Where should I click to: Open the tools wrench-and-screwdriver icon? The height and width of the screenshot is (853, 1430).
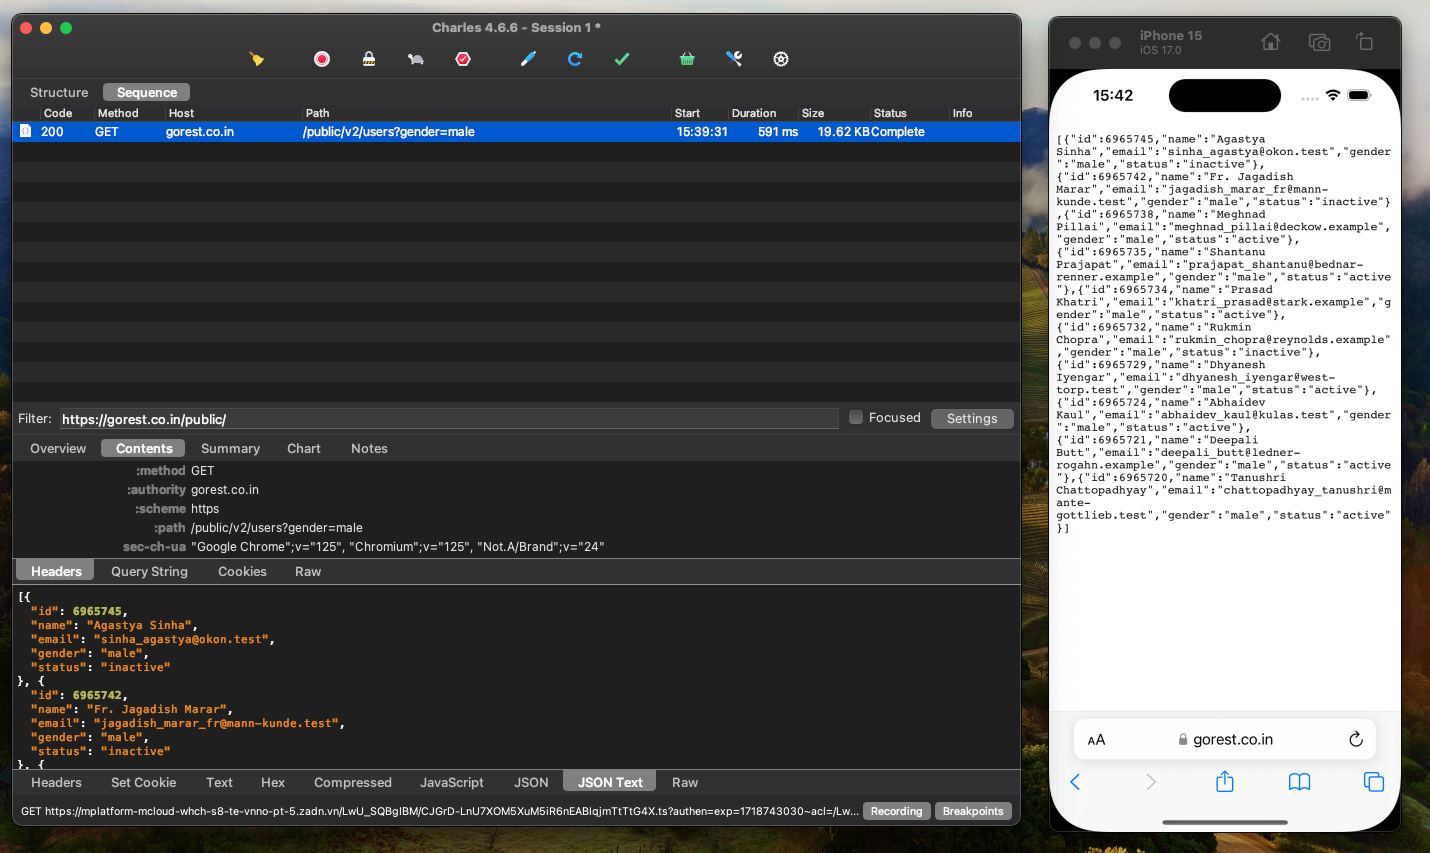pyautogui.click(x=734, y=59)
